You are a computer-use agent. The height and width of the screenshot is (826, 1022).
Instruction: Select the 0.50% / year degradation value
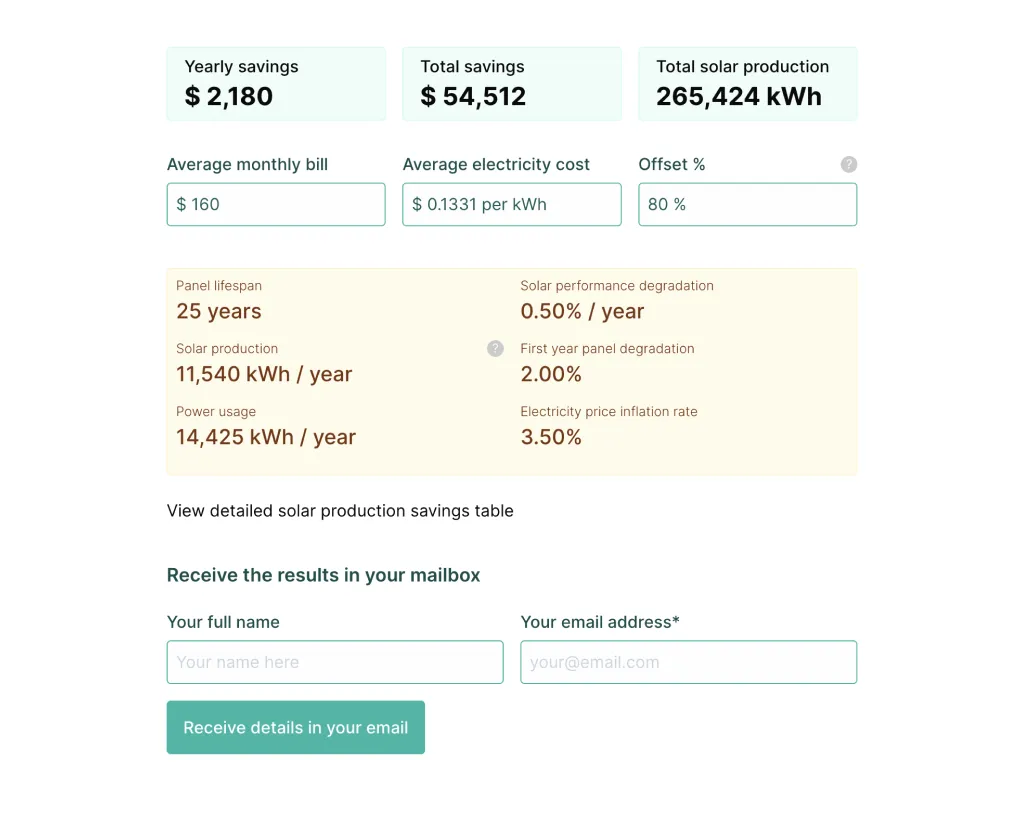(582, 312)
